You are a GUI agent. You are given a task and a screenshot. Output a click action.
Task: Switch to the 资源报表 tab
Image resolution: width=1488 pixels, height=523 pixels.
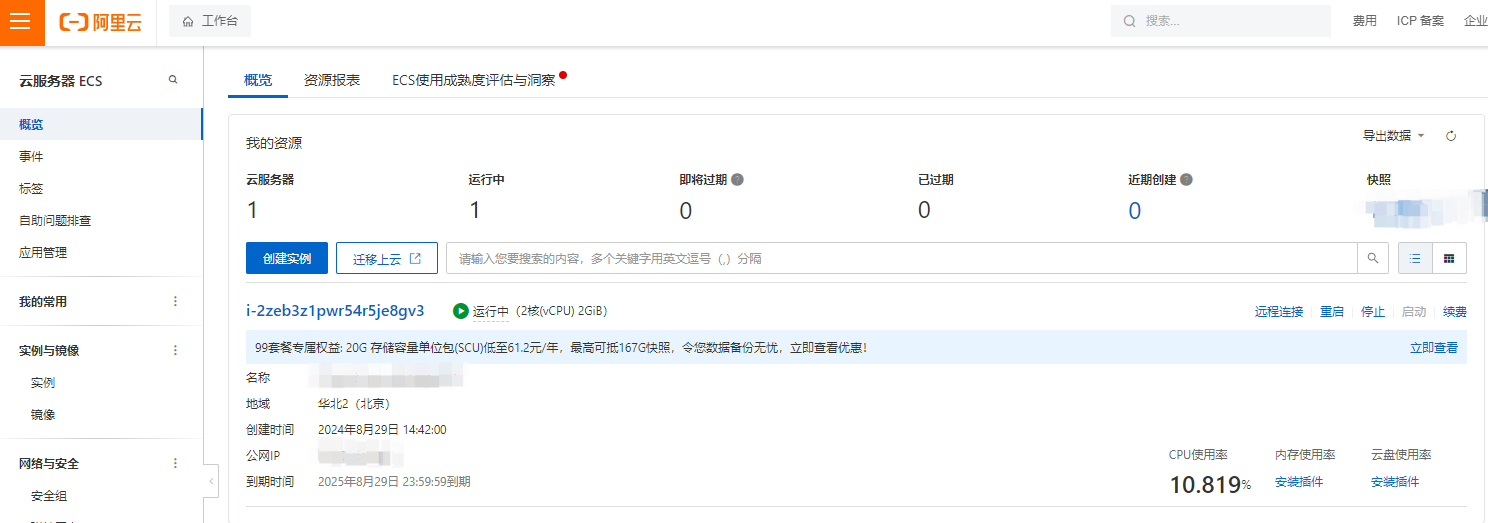[332, 80]
